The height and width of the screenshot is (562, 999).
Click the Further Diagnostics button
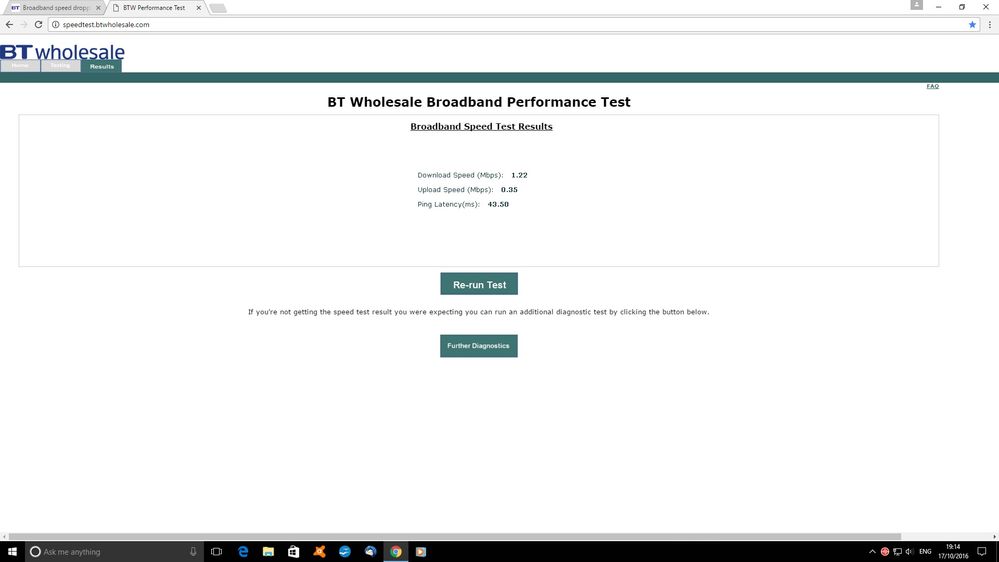(x=478, y=346)
